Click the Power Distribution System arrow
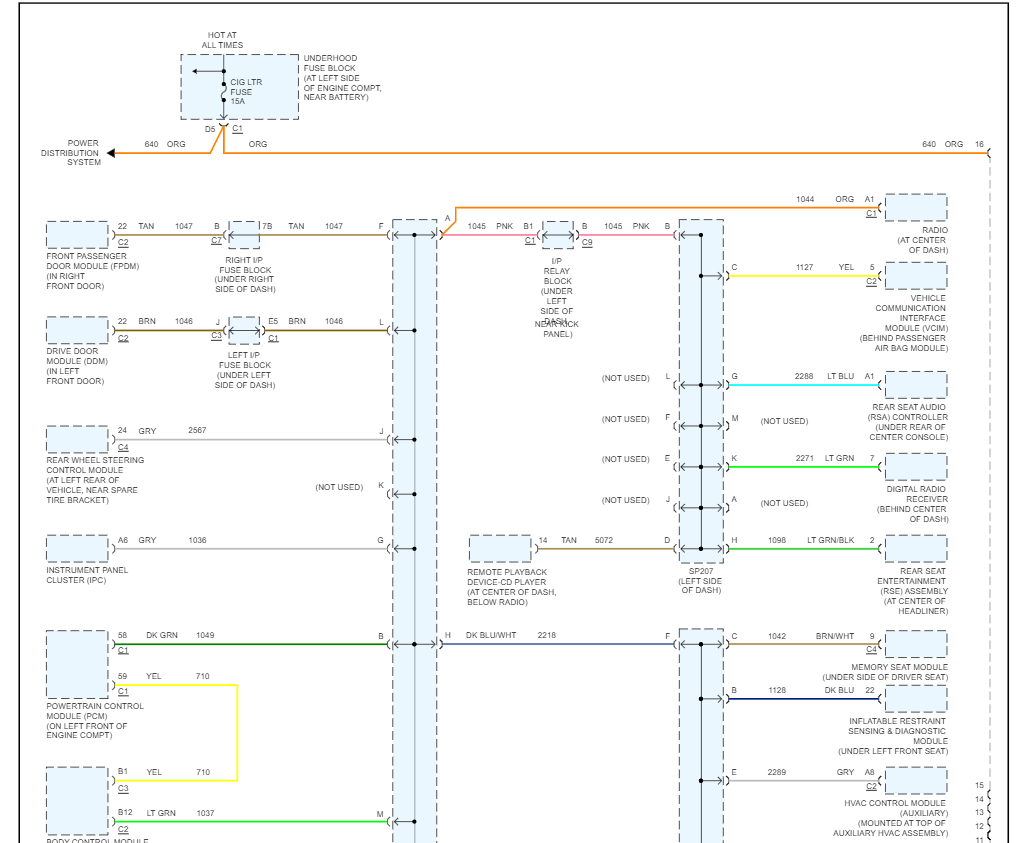This screenshot has height=843, width=1023. pos(112,153)
